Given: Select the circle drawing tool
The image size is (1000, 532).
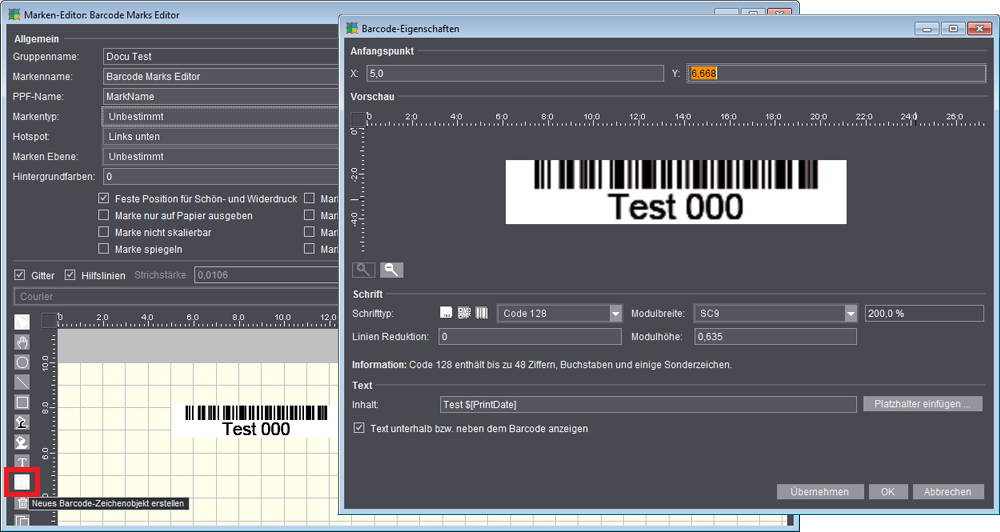Looking at the screenshot, I should coord(22,362).
